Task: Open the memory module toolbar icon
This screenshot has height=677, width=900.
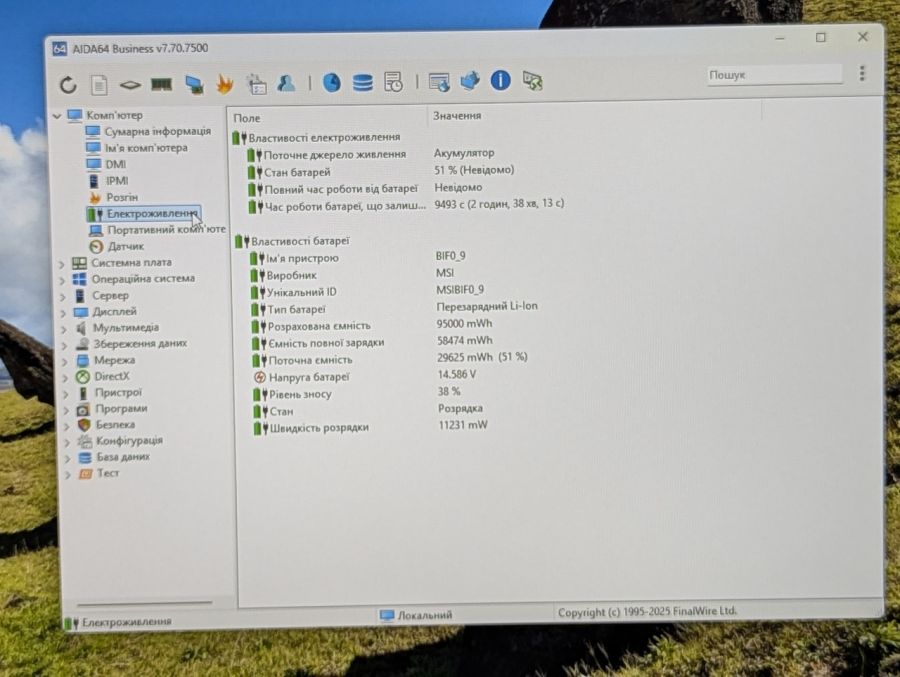Action: coord(161,84)
